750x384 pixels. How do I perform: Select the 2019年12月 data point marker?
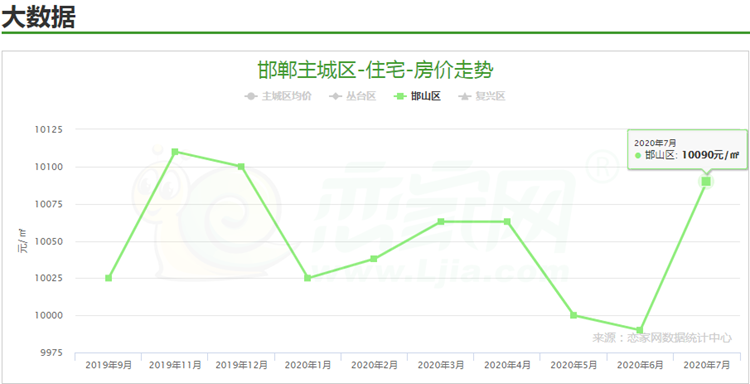(241, 166)
